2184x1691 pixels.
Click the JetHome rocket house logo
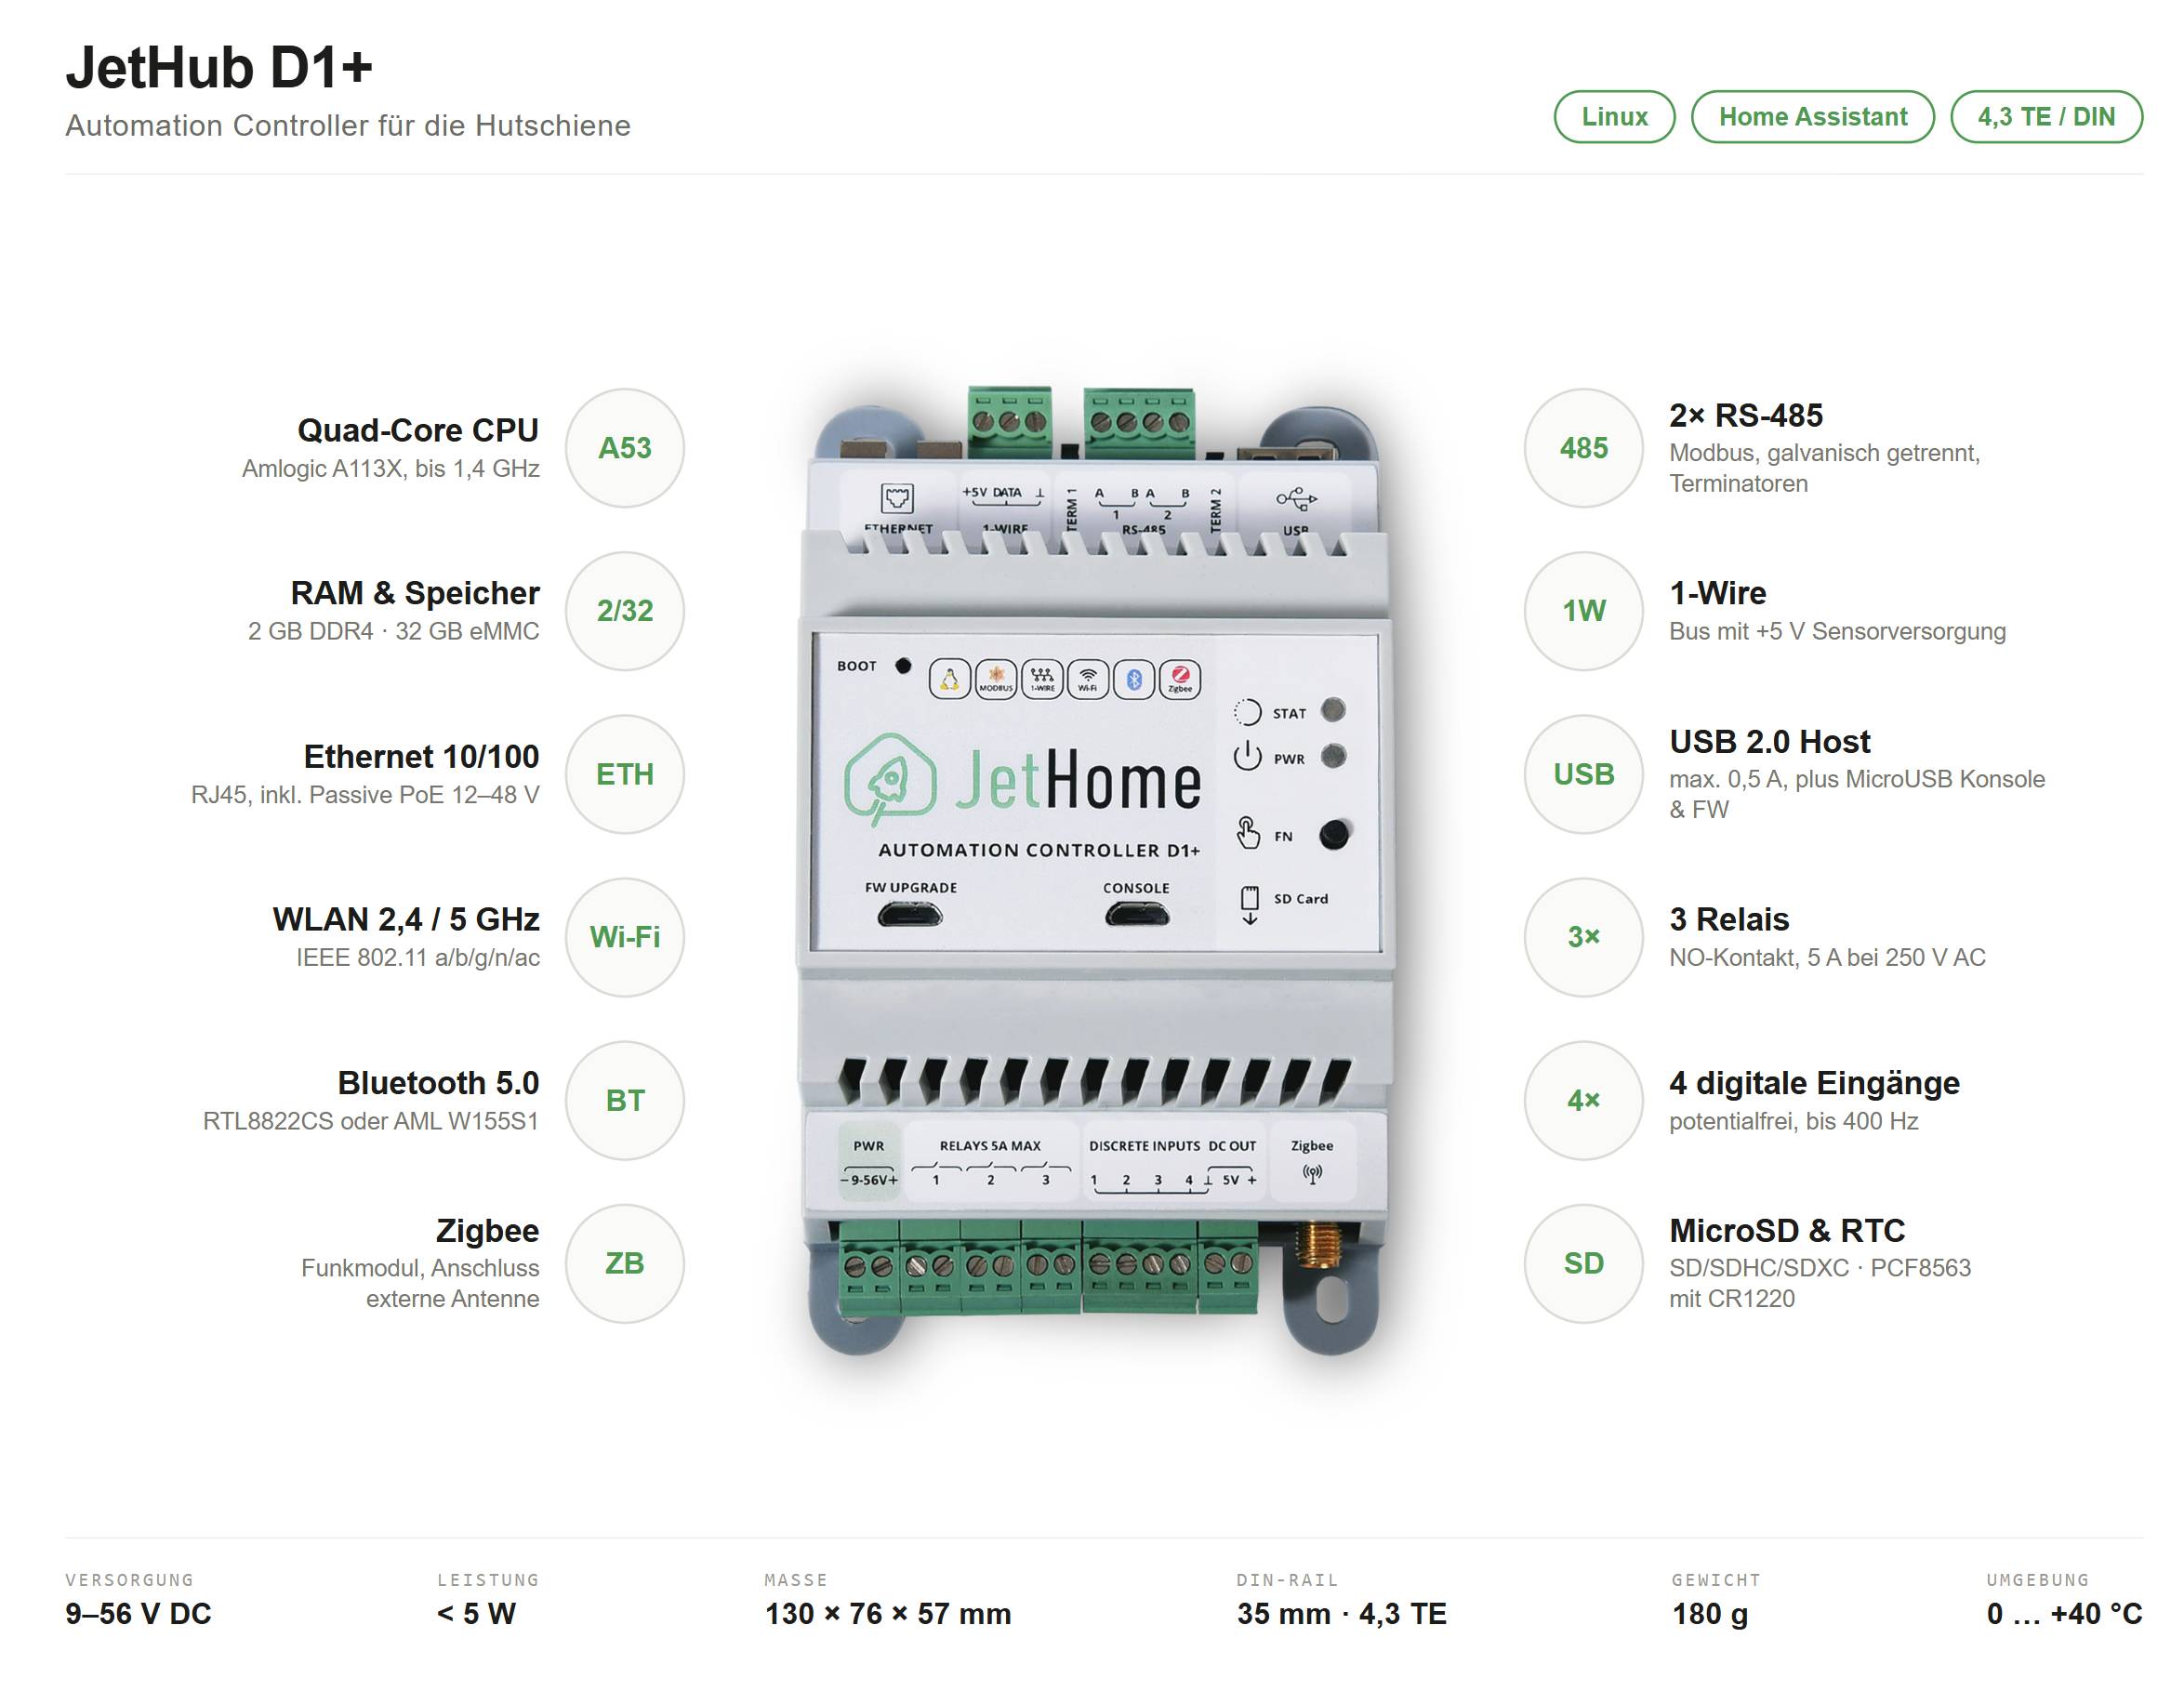tap(890, 779)
